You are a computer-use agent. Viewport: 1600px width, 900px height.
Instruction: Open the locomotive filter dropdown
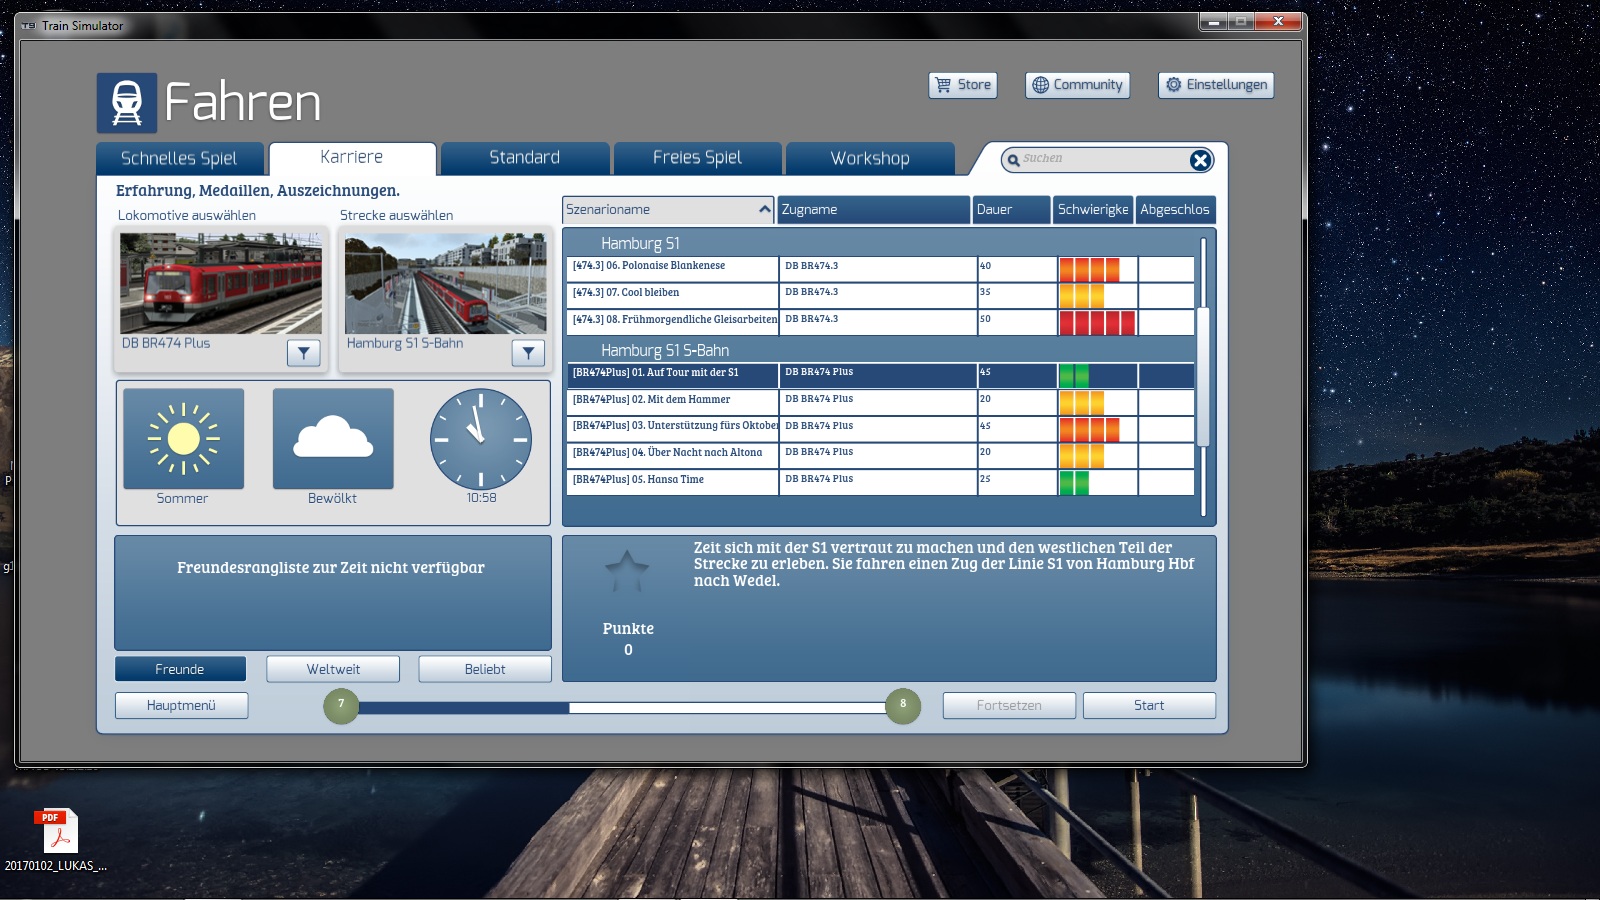303,353
